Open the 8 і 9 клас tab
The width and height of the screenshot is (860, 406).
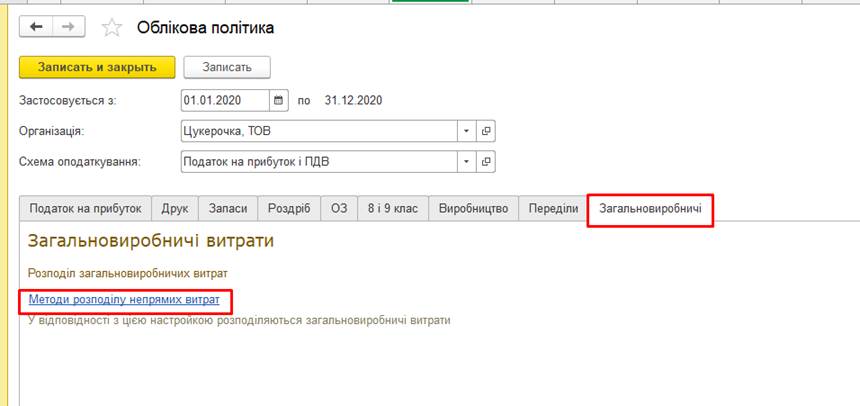(393, 208)
